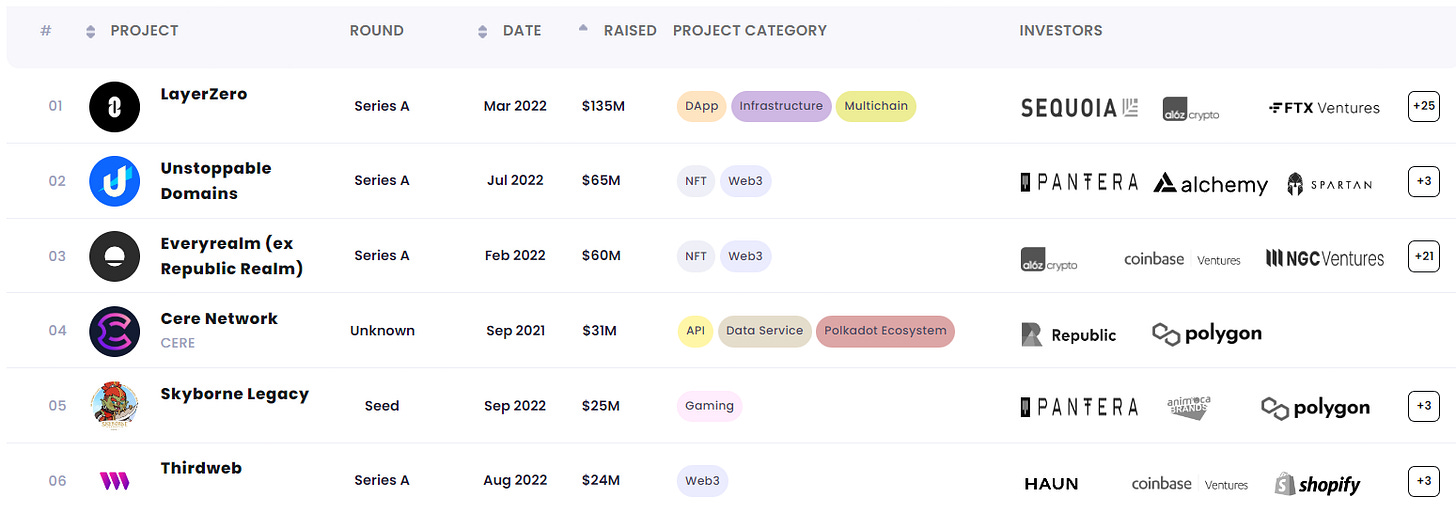
Task: Open the Cere Network project link
Action: pos(219,319)
